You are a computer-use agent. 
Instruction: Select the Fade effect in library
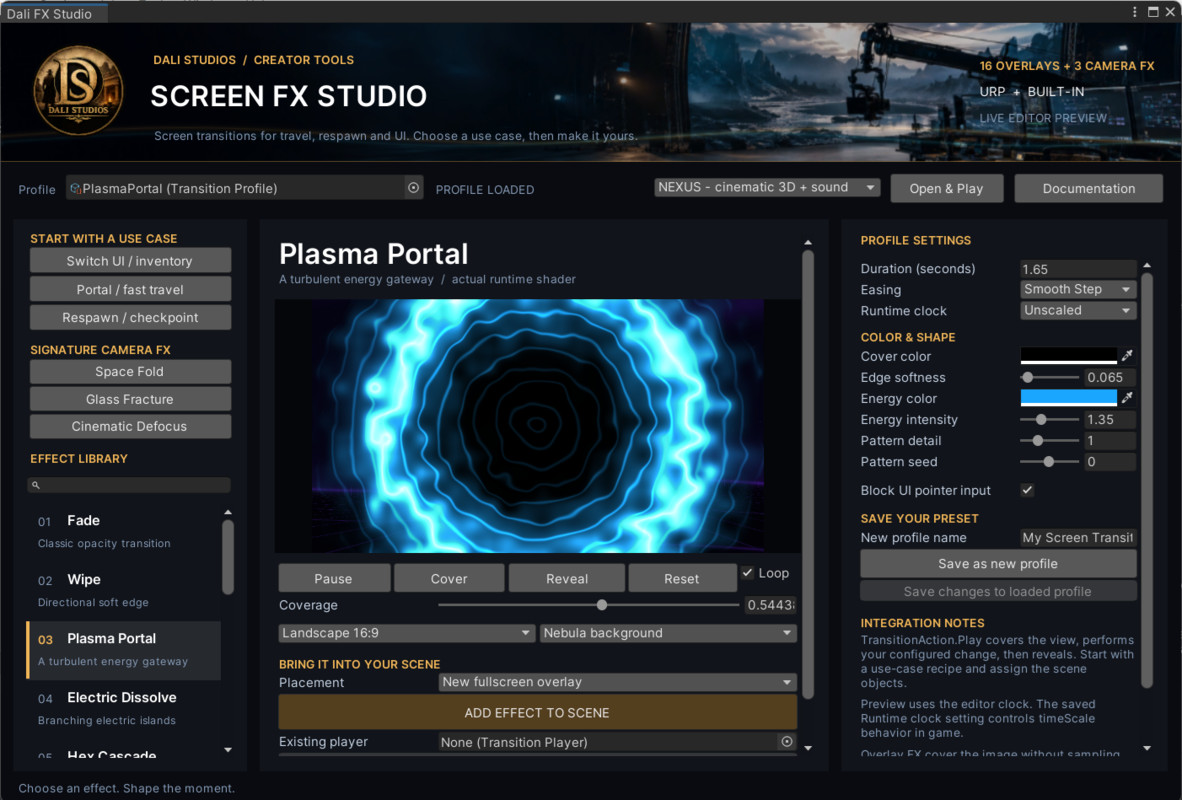tap(124, 531)
